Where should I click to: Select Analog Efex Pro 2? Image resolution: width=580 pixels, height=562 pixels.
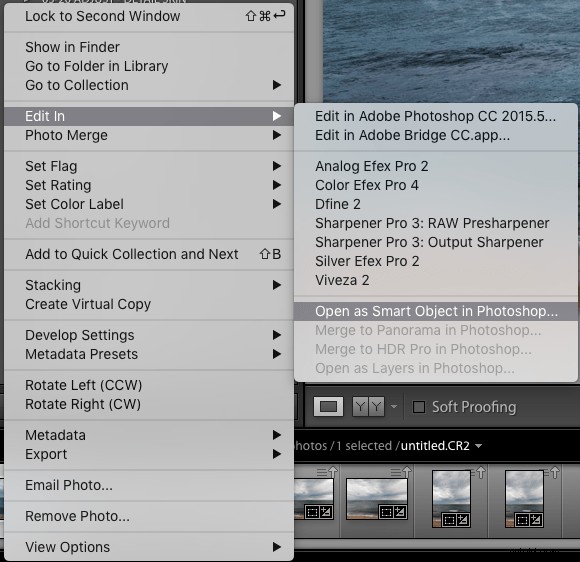[x=436, y=166]
